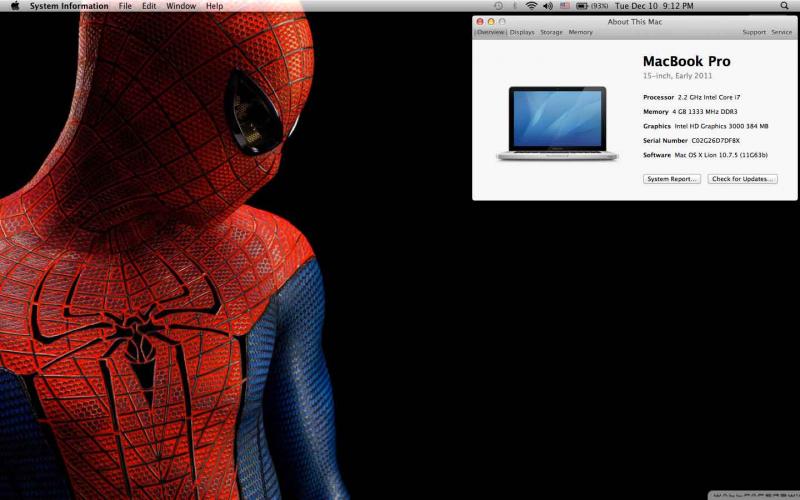Click Check for Updates button
The height and width of the screenshot is (500, 800).
pos(742,179)
